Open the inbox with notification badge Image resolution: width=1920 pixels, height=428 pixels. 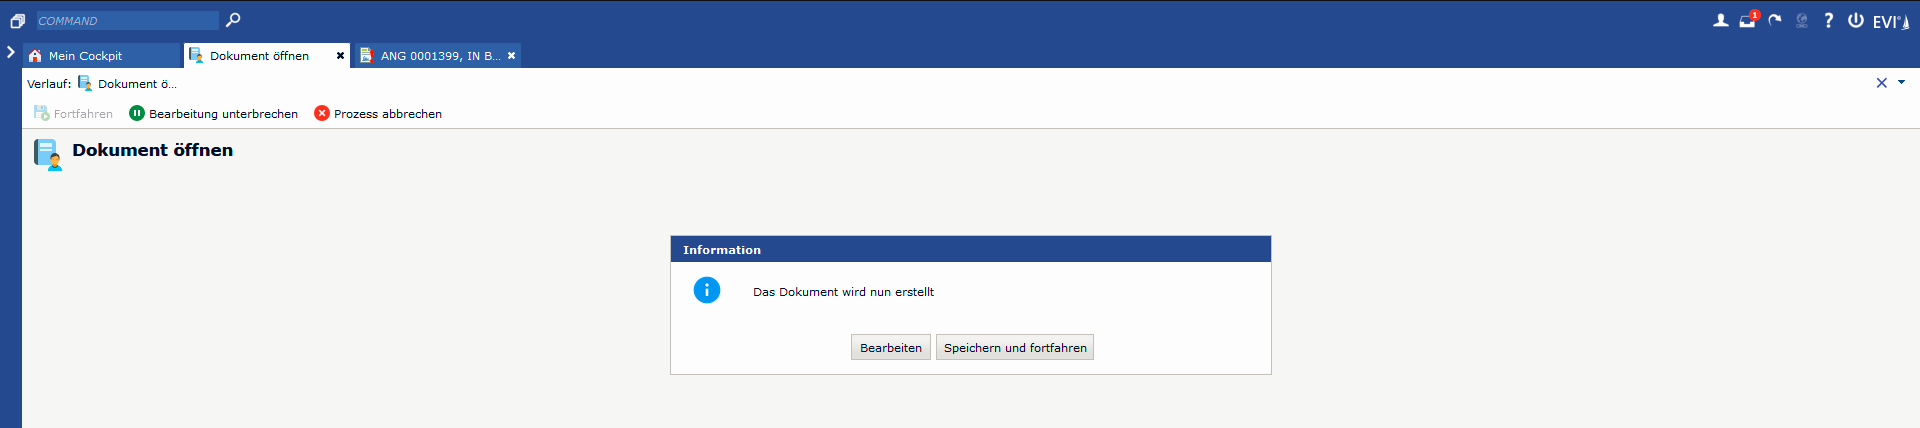click(1747, 20)
